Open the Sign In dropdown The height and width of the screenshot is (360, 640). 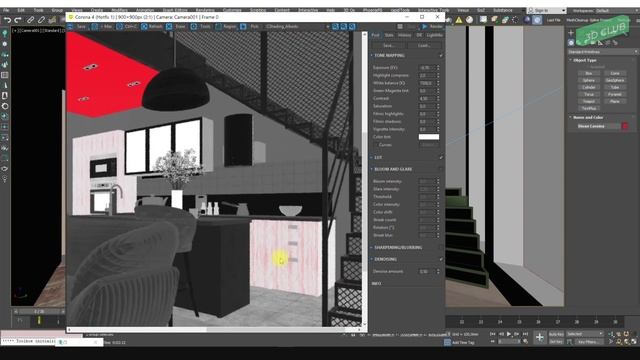pos(546,10)
